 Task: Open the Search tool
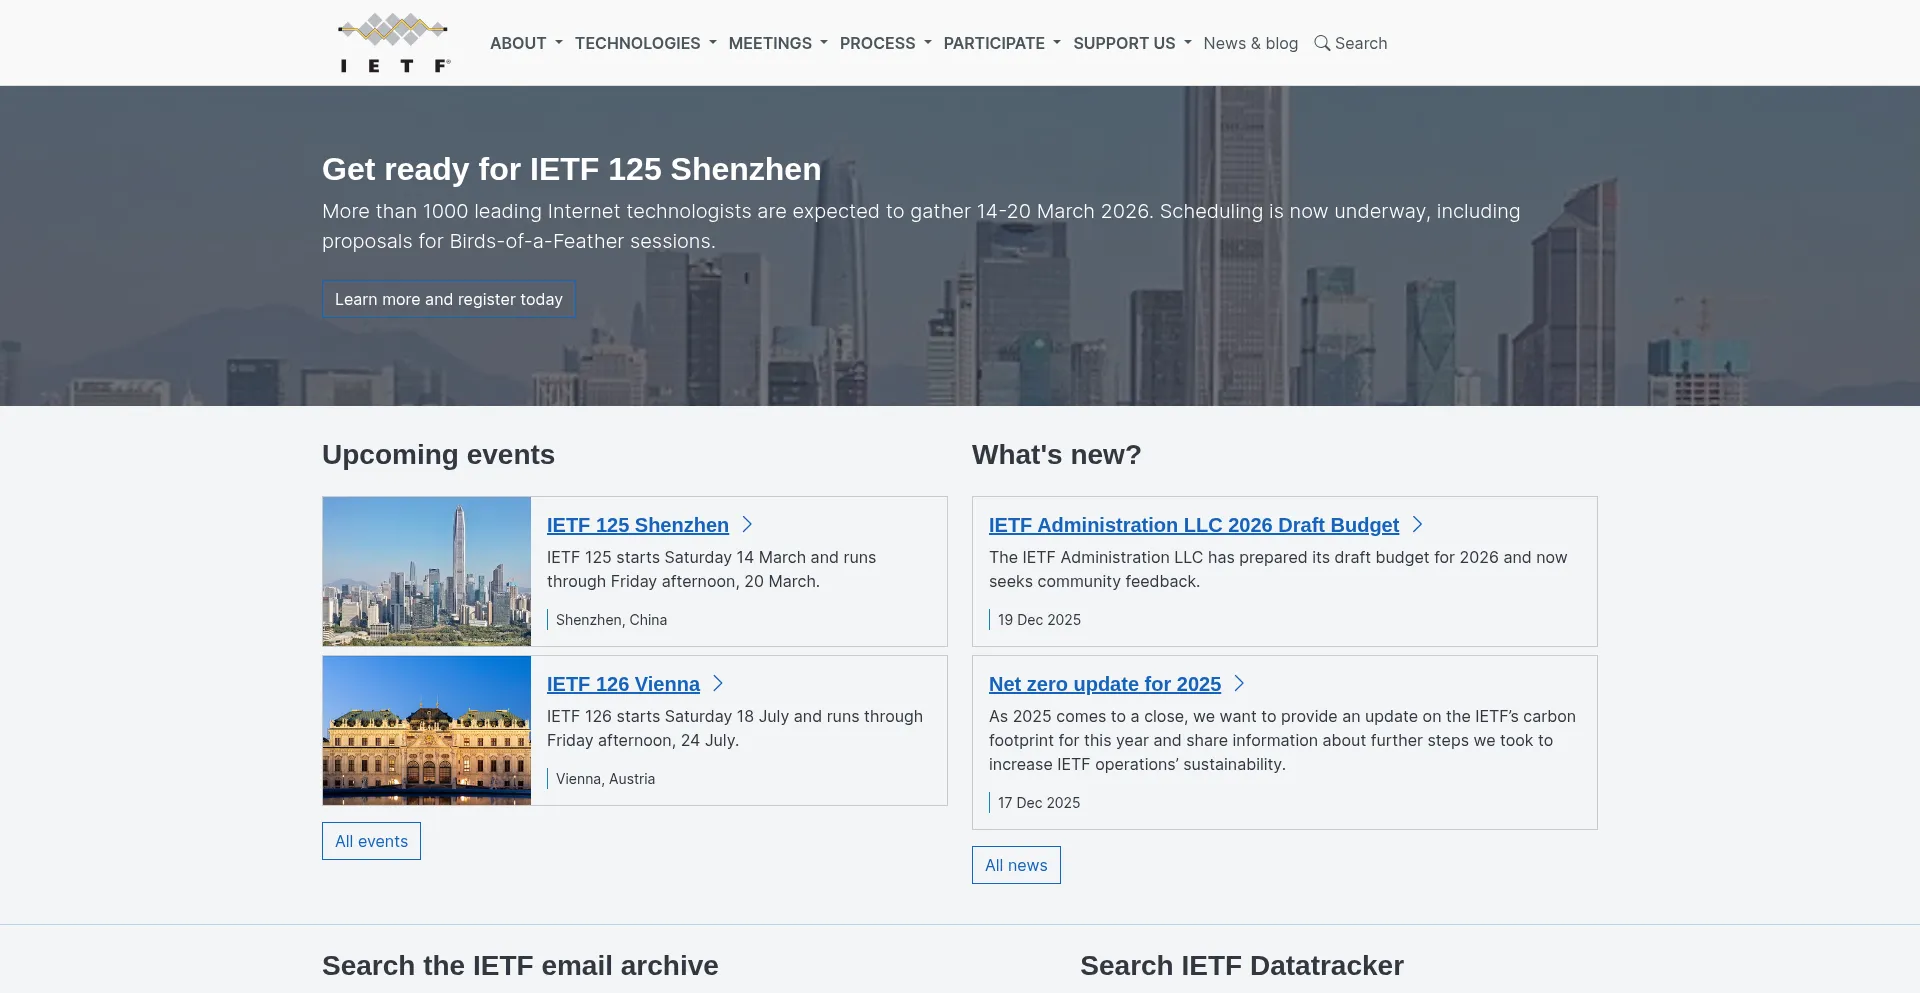click(1350, 43)
